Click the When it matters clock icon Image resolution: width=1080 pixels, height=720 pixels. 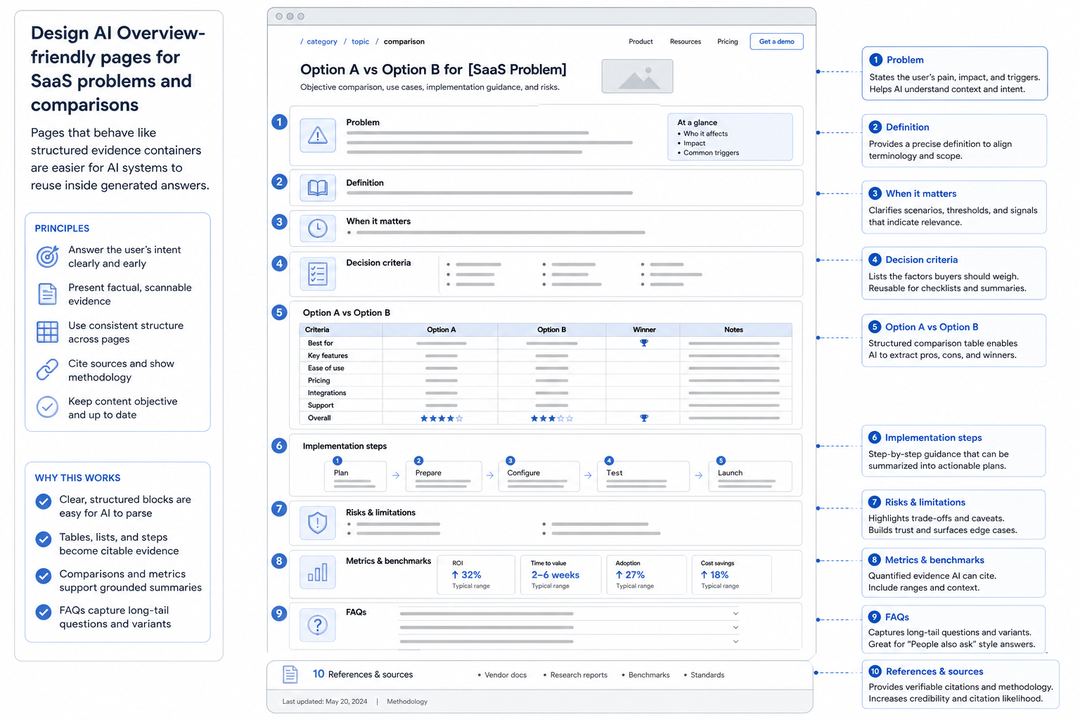point(318,228)
